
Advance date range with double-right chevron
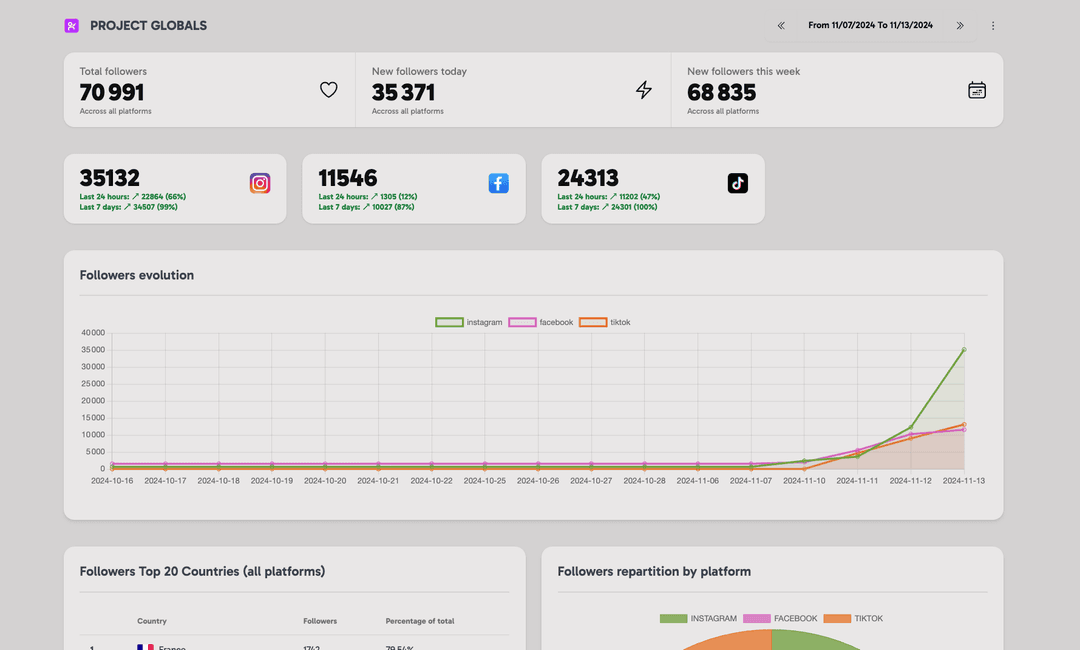click(x=960, y=26)
